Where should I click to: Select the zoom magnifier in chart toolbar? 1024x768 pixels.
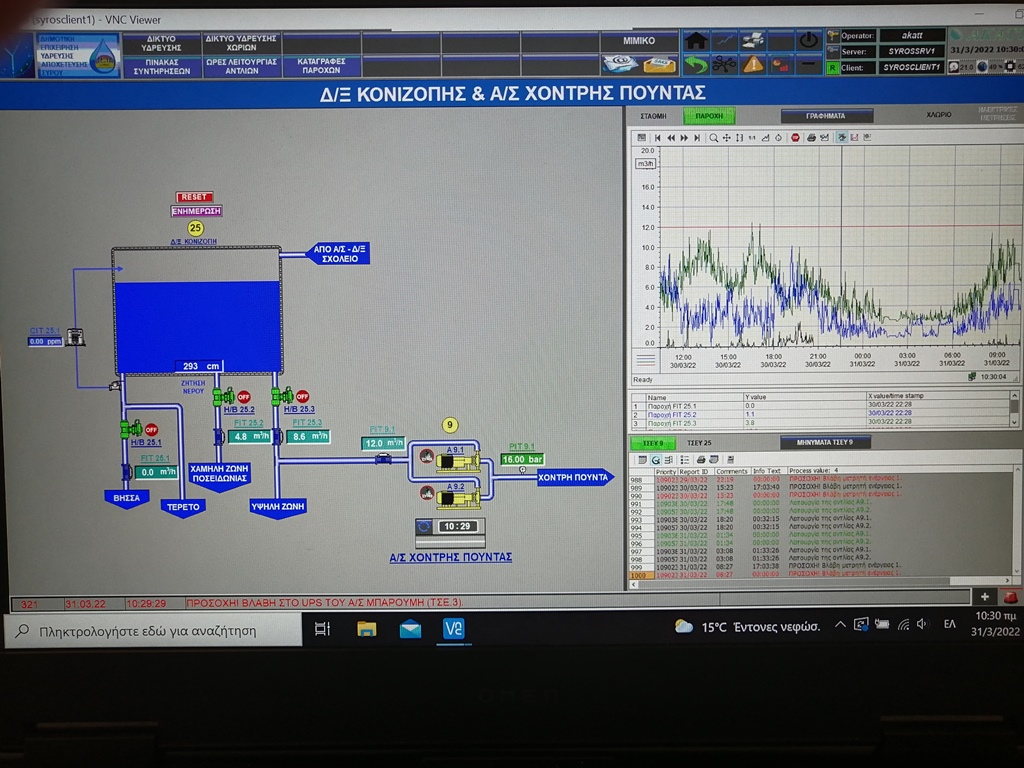coord(713,138)
